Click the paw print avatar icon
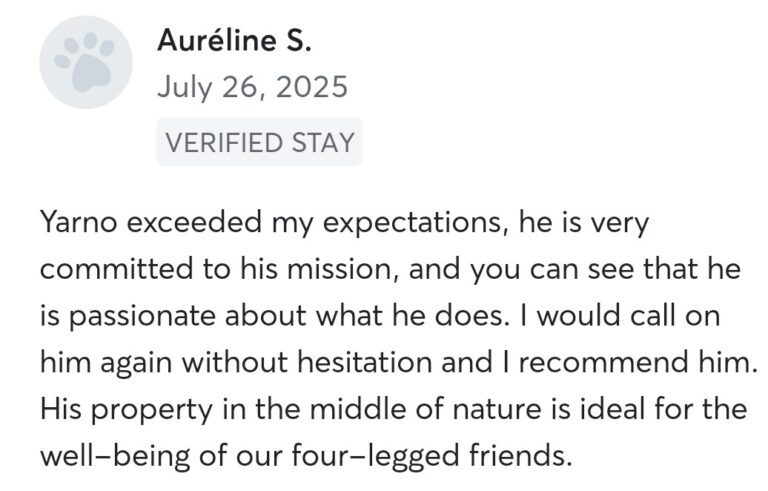This screenshot has width=768, height=491. 85,63
